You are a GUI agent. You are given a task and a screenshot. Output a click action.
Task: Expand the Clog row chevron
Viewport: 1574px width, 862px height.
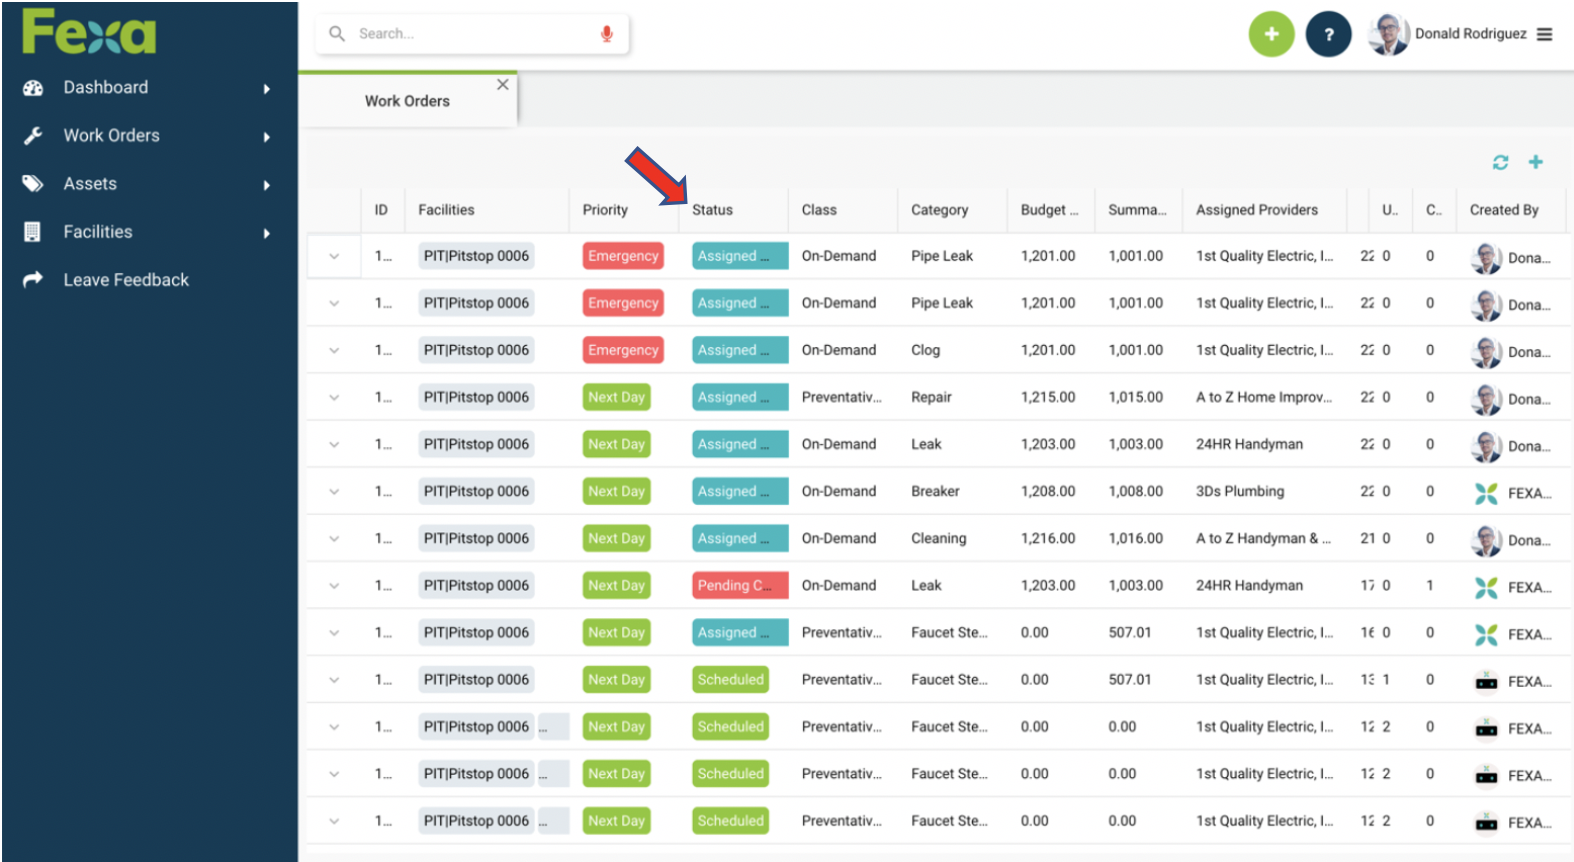(334, 351)
